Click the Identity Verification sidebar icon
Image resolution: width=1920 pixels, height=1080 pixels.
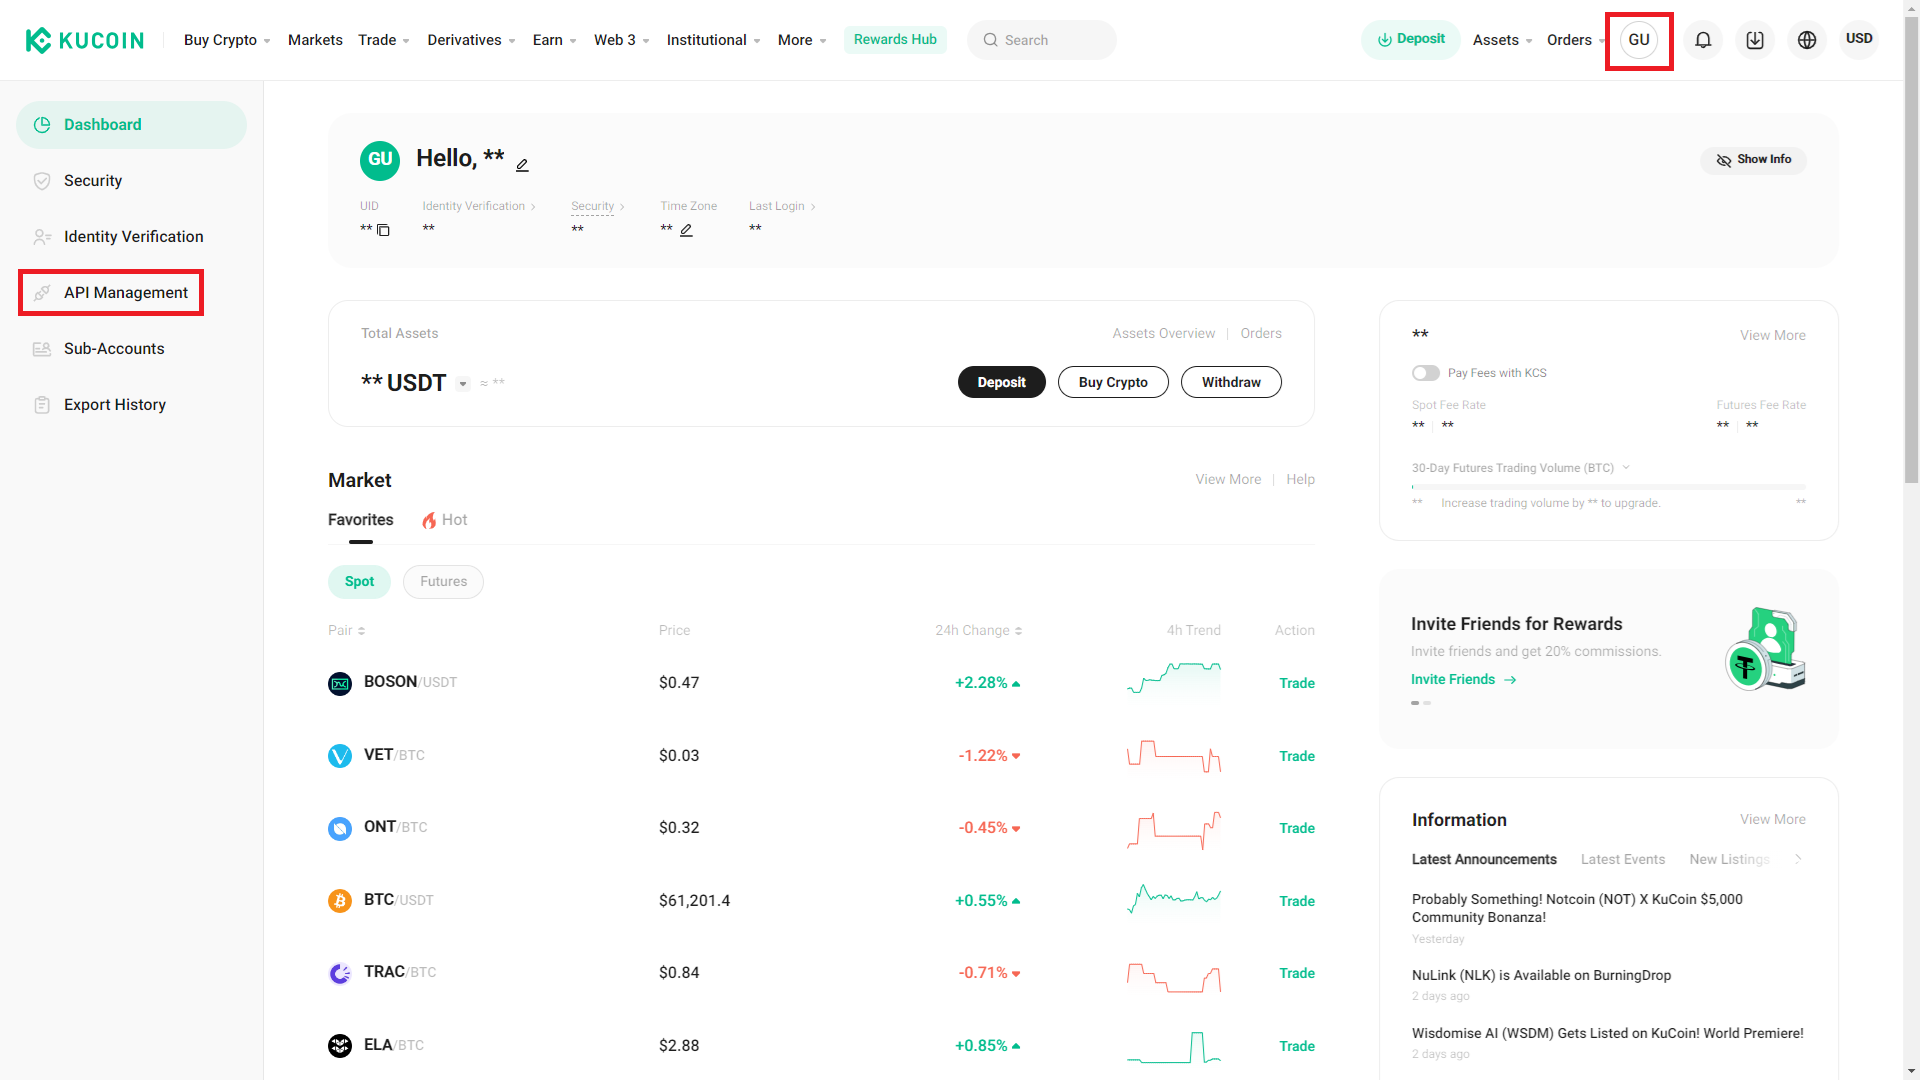(x=42, y=237)
